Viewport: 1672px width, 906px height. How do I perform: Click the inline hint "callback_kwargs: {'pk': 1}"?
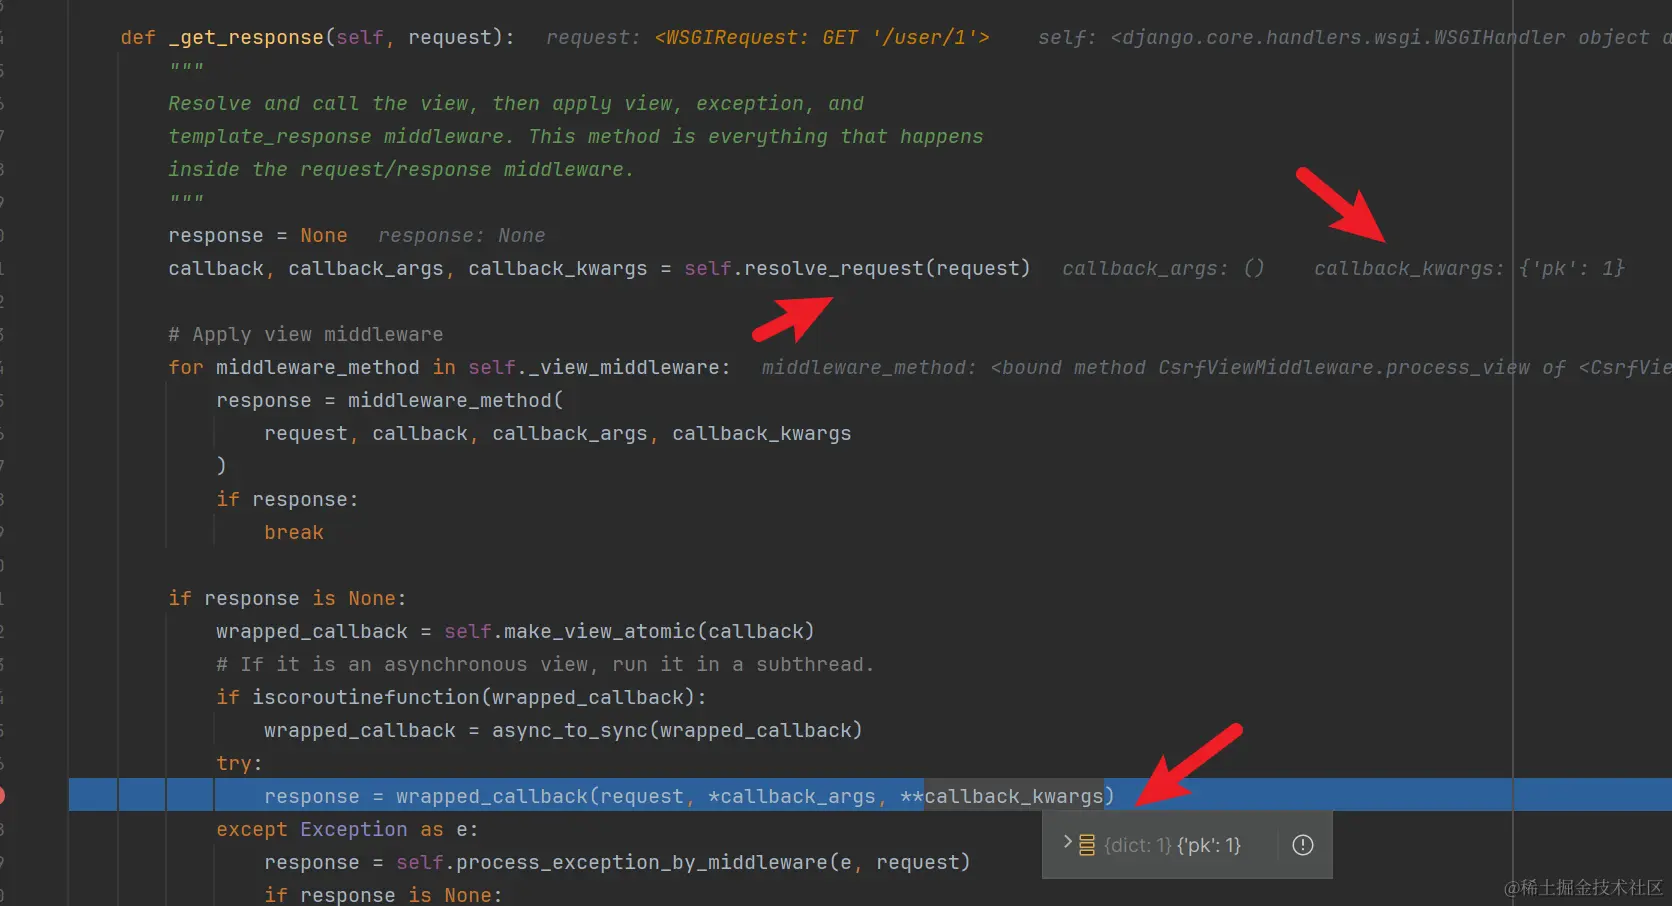click(x=1470, y=268)
